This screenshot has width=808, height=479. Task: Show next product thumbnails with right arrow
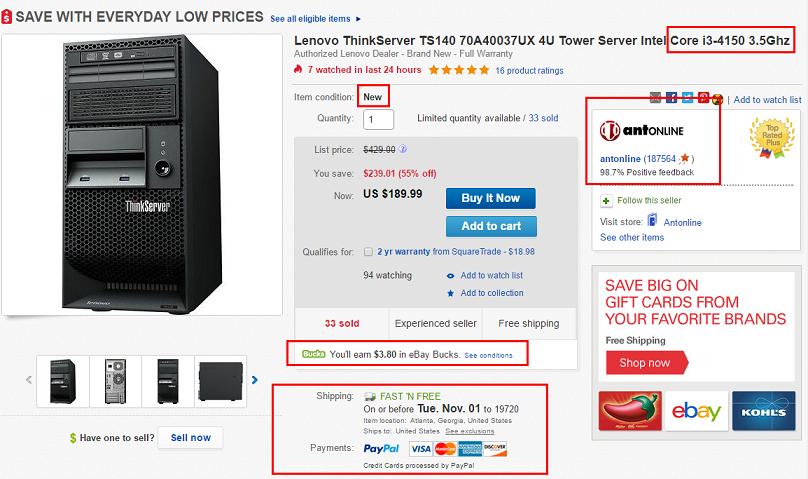(x=255, y=380)
